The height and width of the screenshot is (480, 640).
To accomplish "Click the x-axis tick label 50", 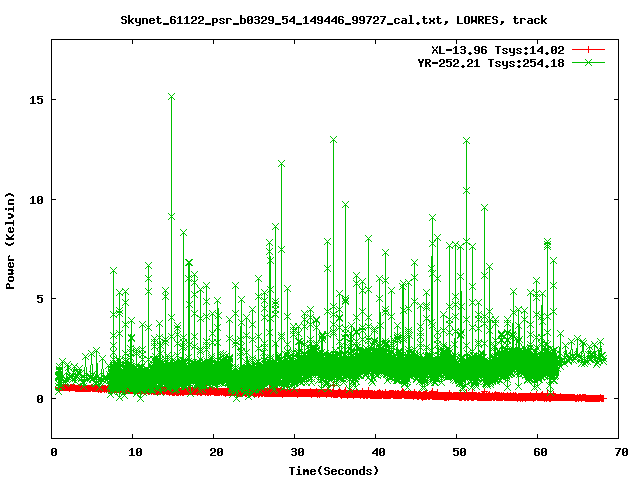I will 459,452.
